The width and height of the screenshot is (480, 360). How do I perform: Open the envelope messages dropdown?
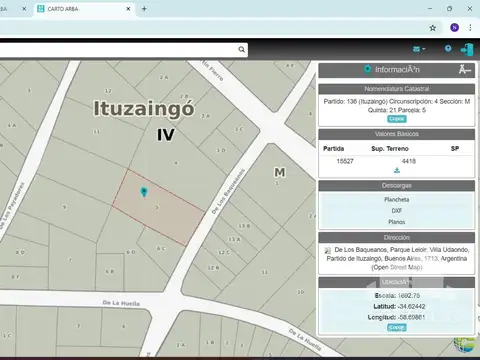(x=419, y=49)
